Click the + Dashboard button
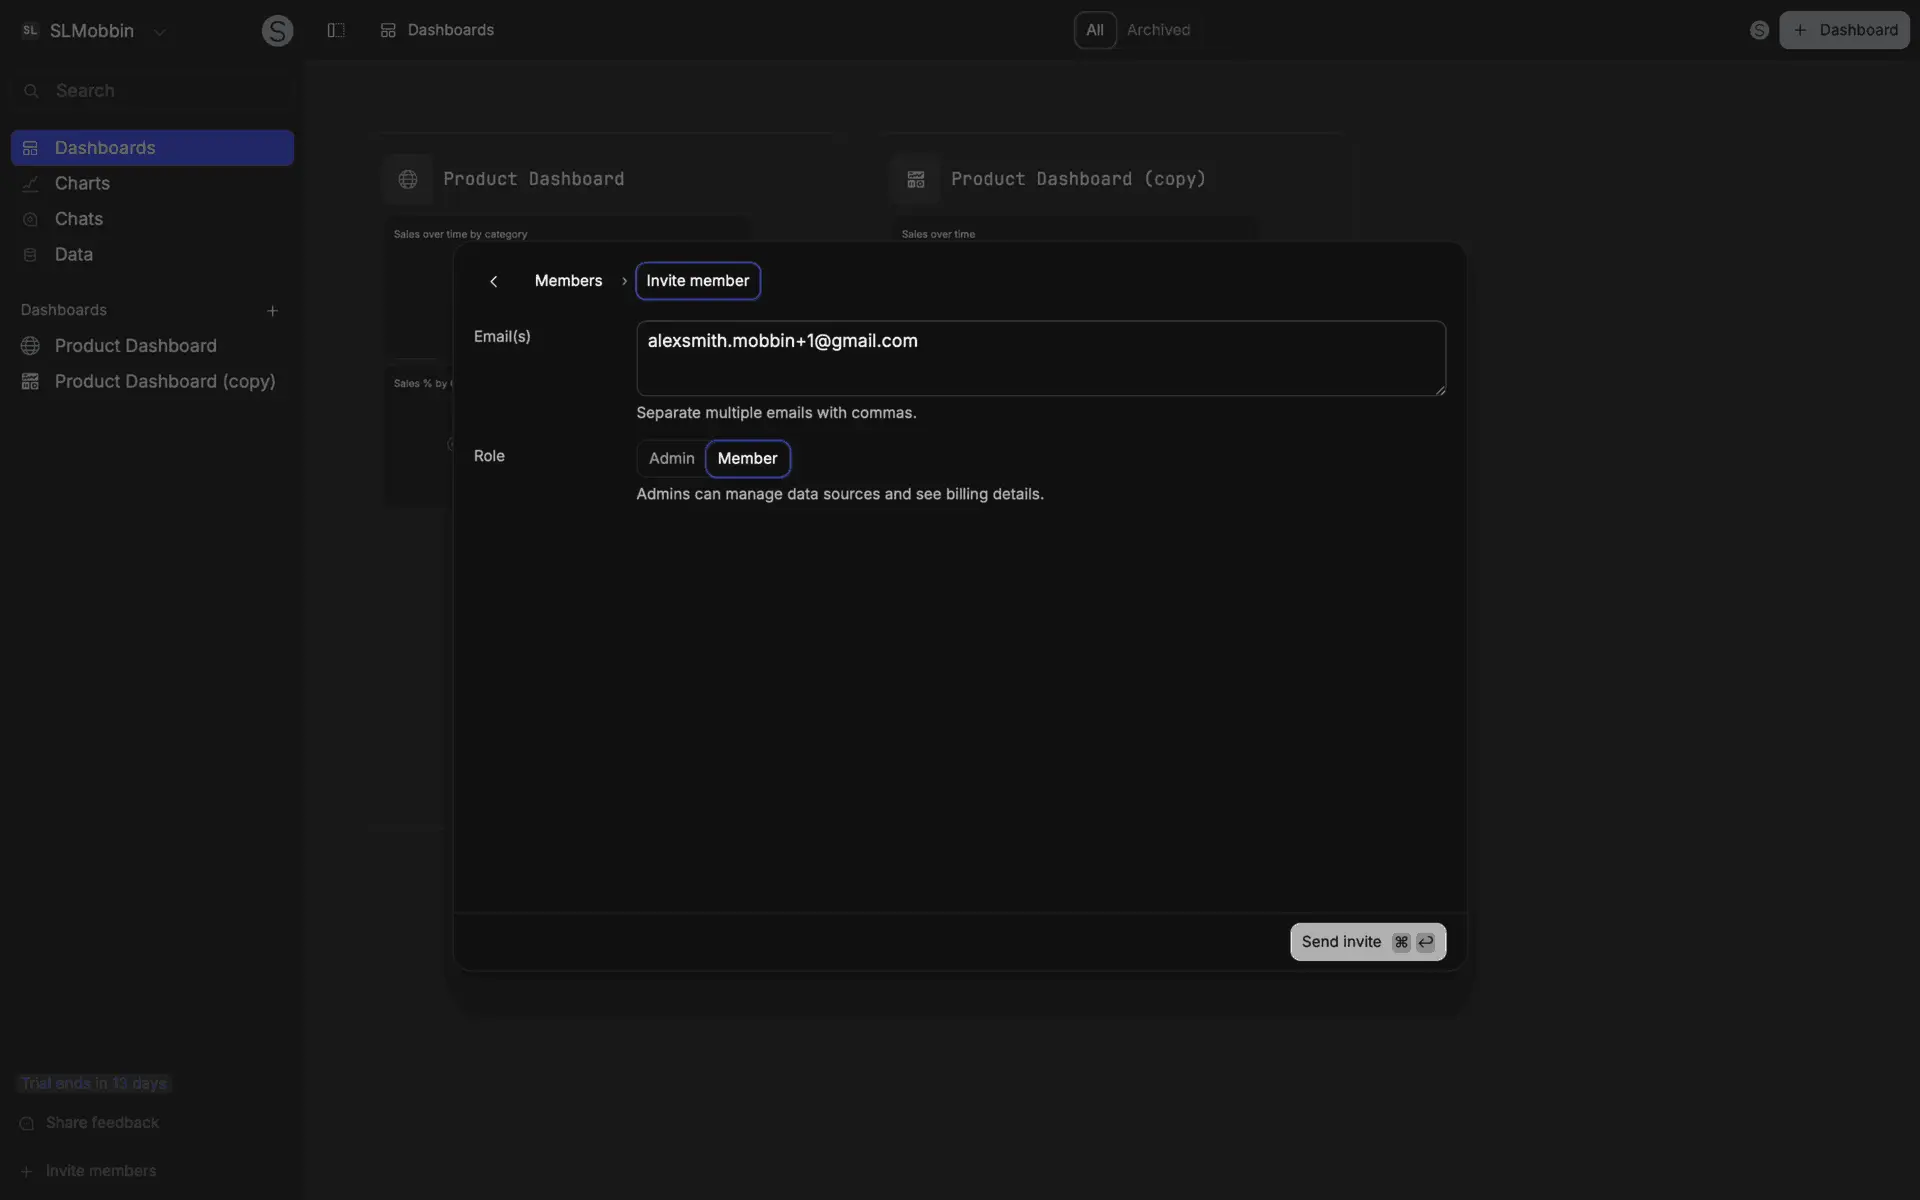Screen dimensions: 1920x1200 coord(1844,30)
